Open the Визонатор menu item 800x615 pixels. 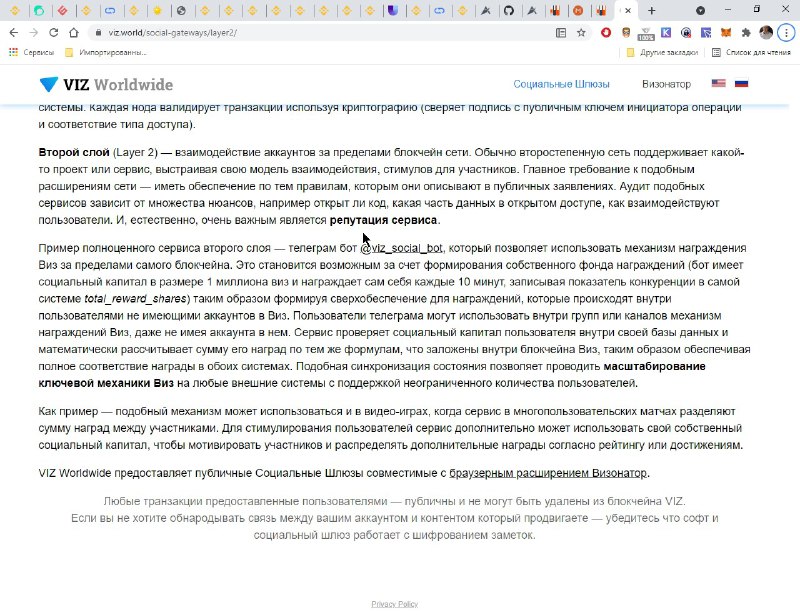point(666,84)
